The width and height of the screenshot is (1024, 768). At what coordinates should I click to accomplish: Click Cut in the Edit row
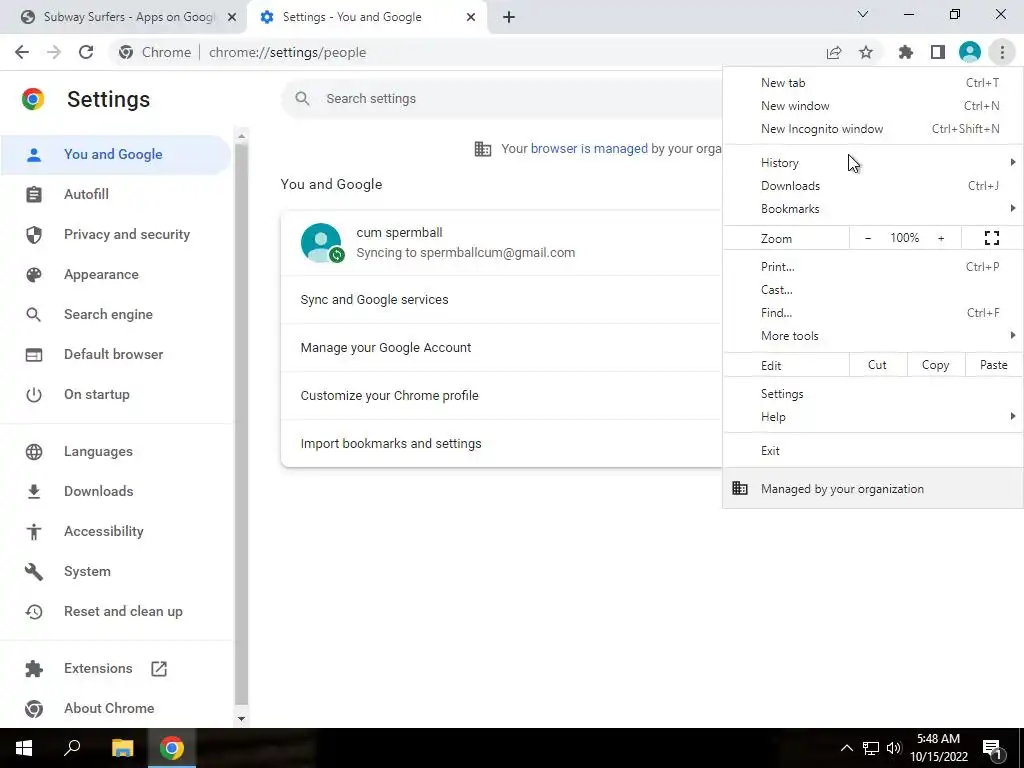click(877, 365)
